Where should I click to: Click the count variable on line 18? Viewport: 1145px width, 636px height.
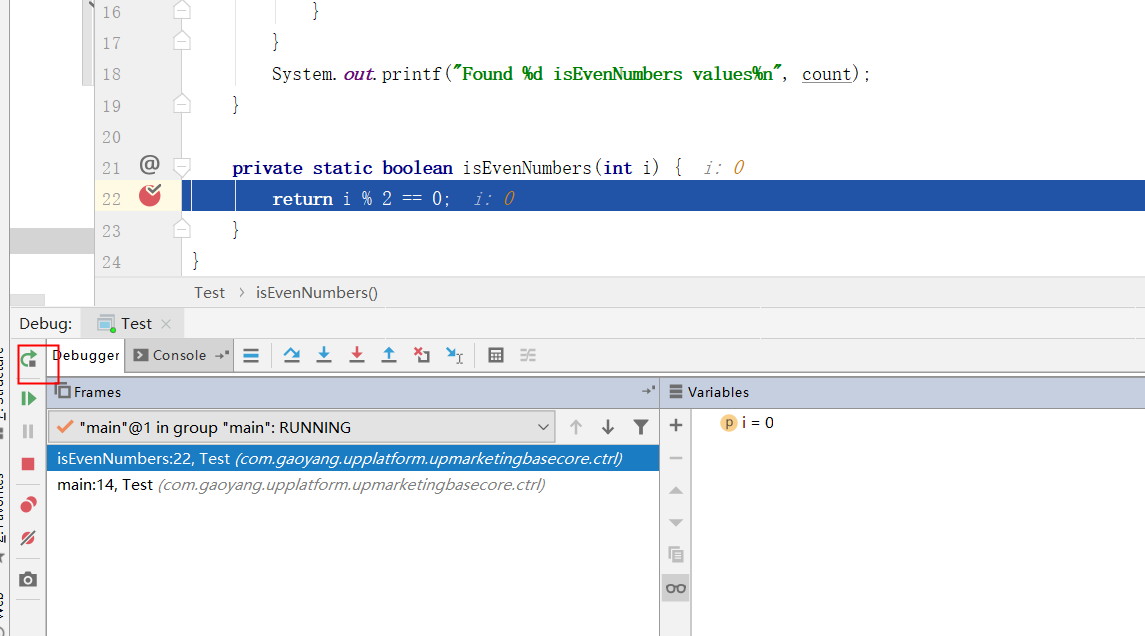(x=827, y=74)
